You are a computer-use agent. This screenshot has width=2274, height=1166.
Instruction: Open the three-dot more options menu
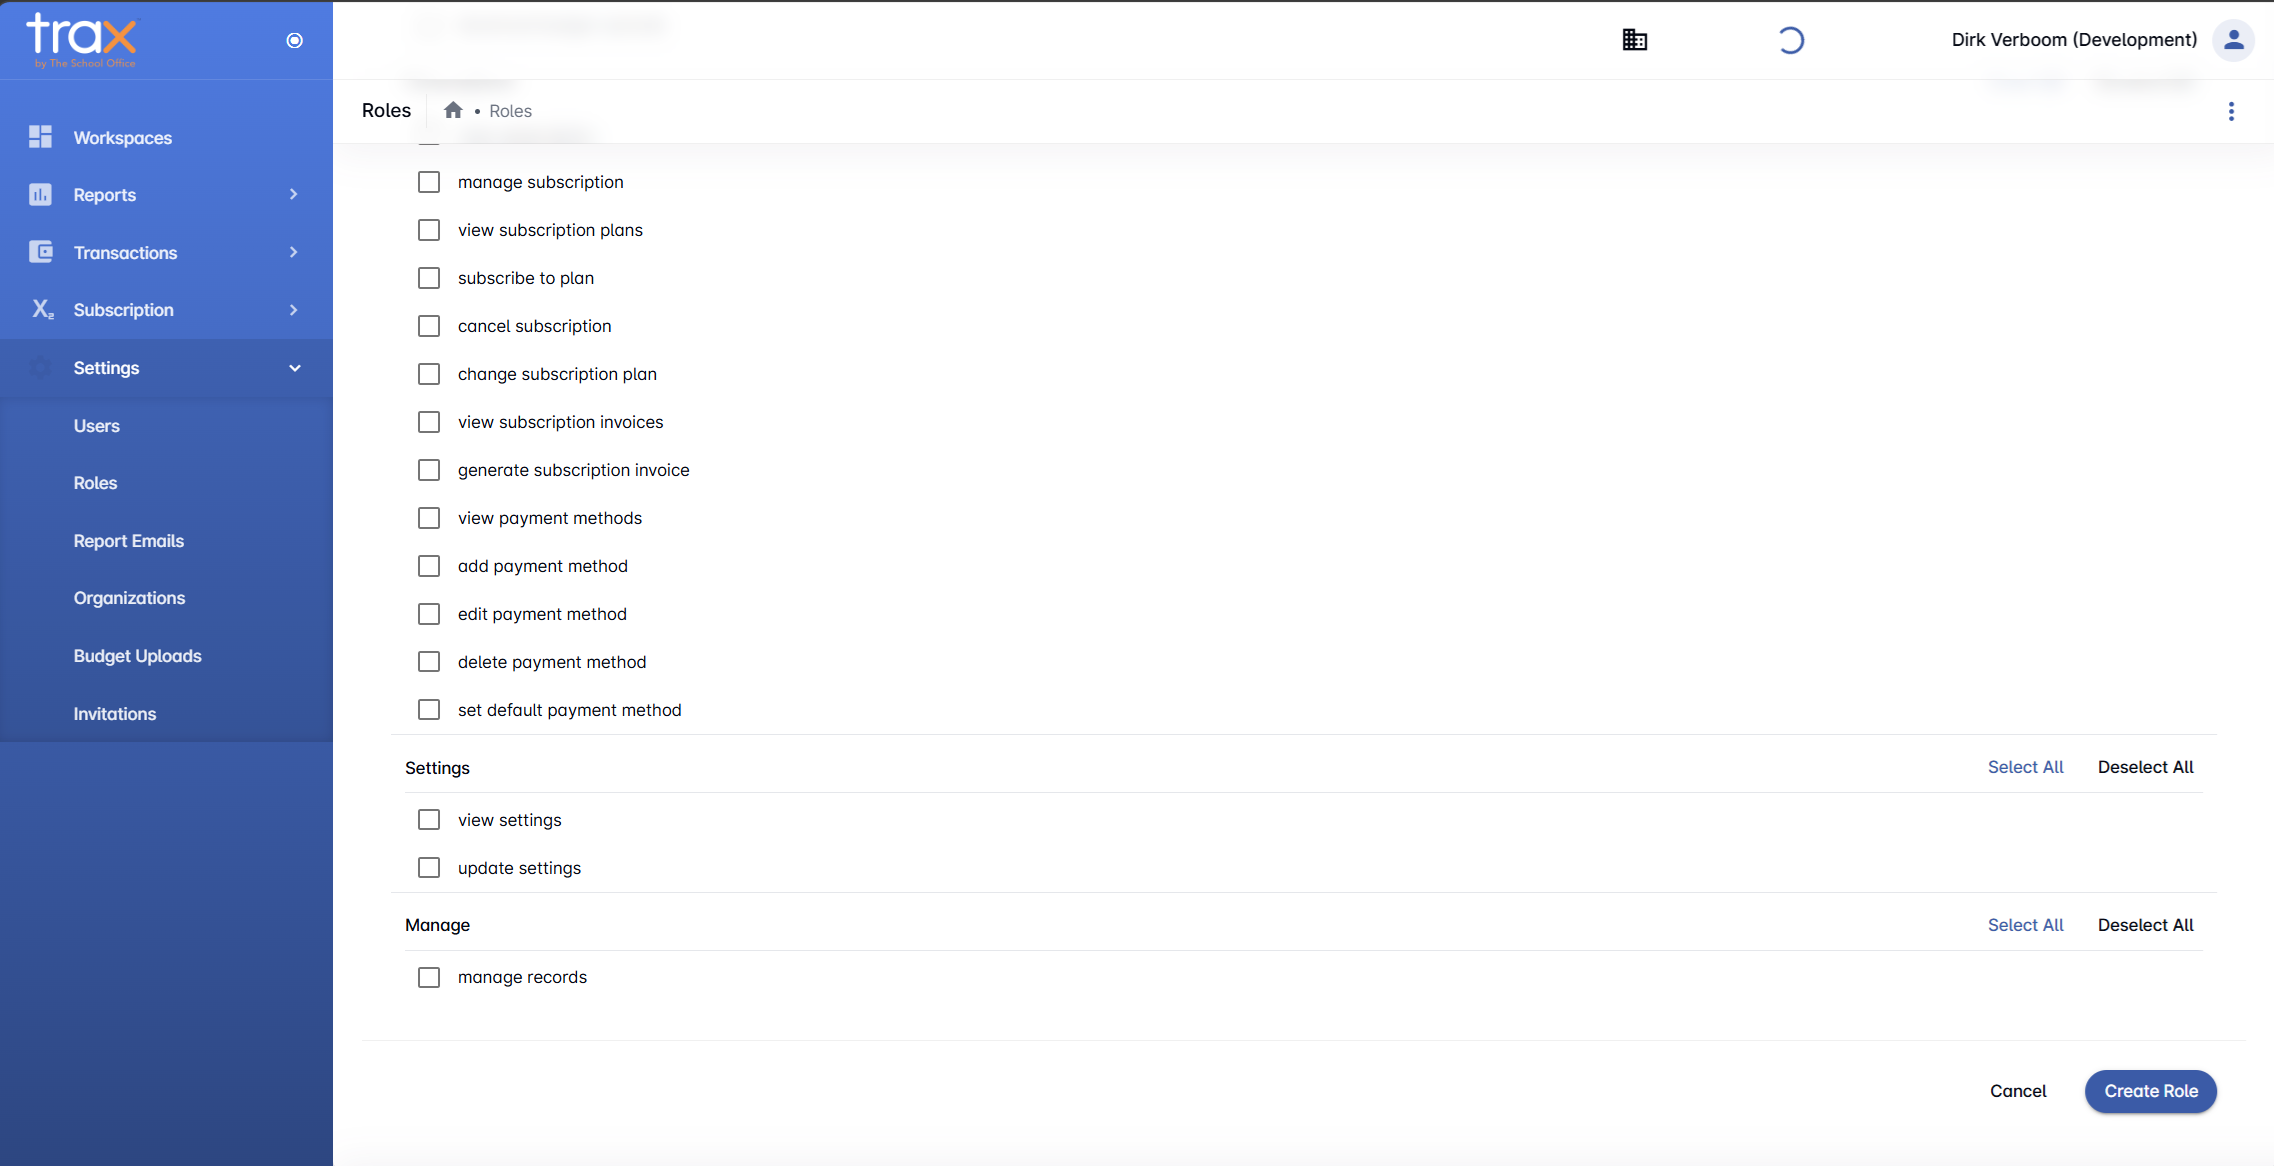pyautogui.click(x=2231, y=111)
